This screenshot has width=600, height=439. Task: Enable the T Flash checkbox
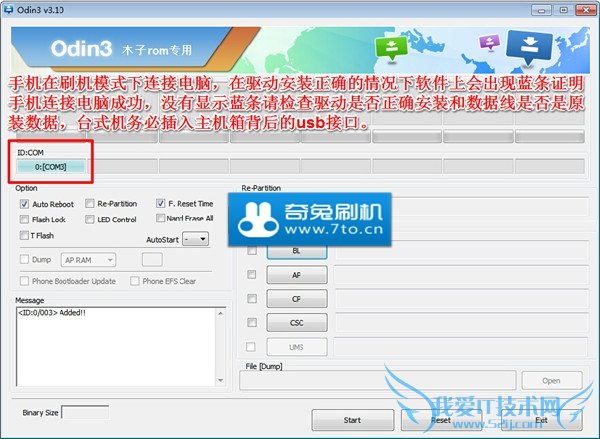[x=24, y=235]
